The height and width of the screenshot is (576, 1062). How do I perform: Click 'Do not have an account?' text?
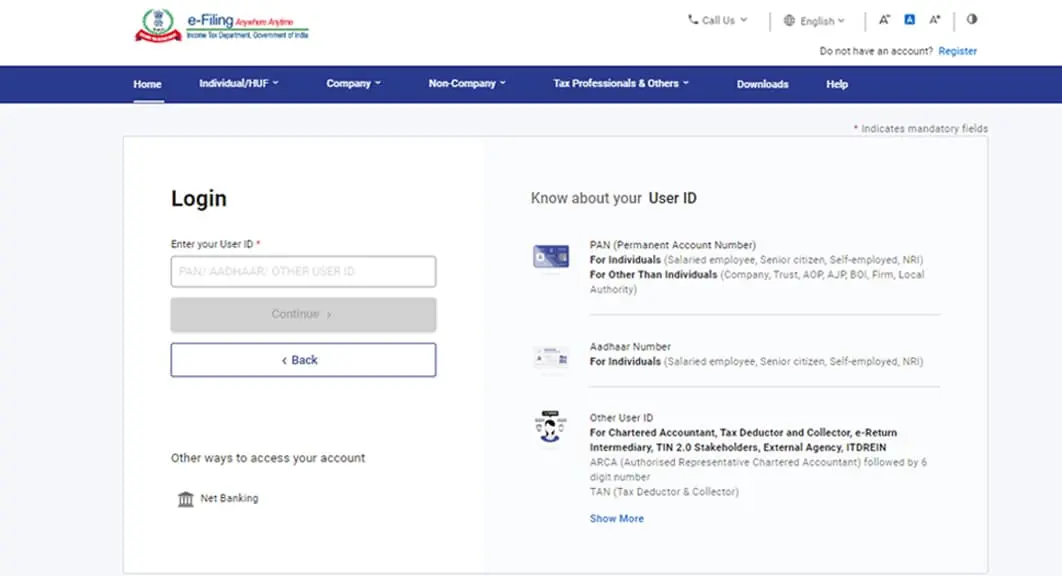876,51
